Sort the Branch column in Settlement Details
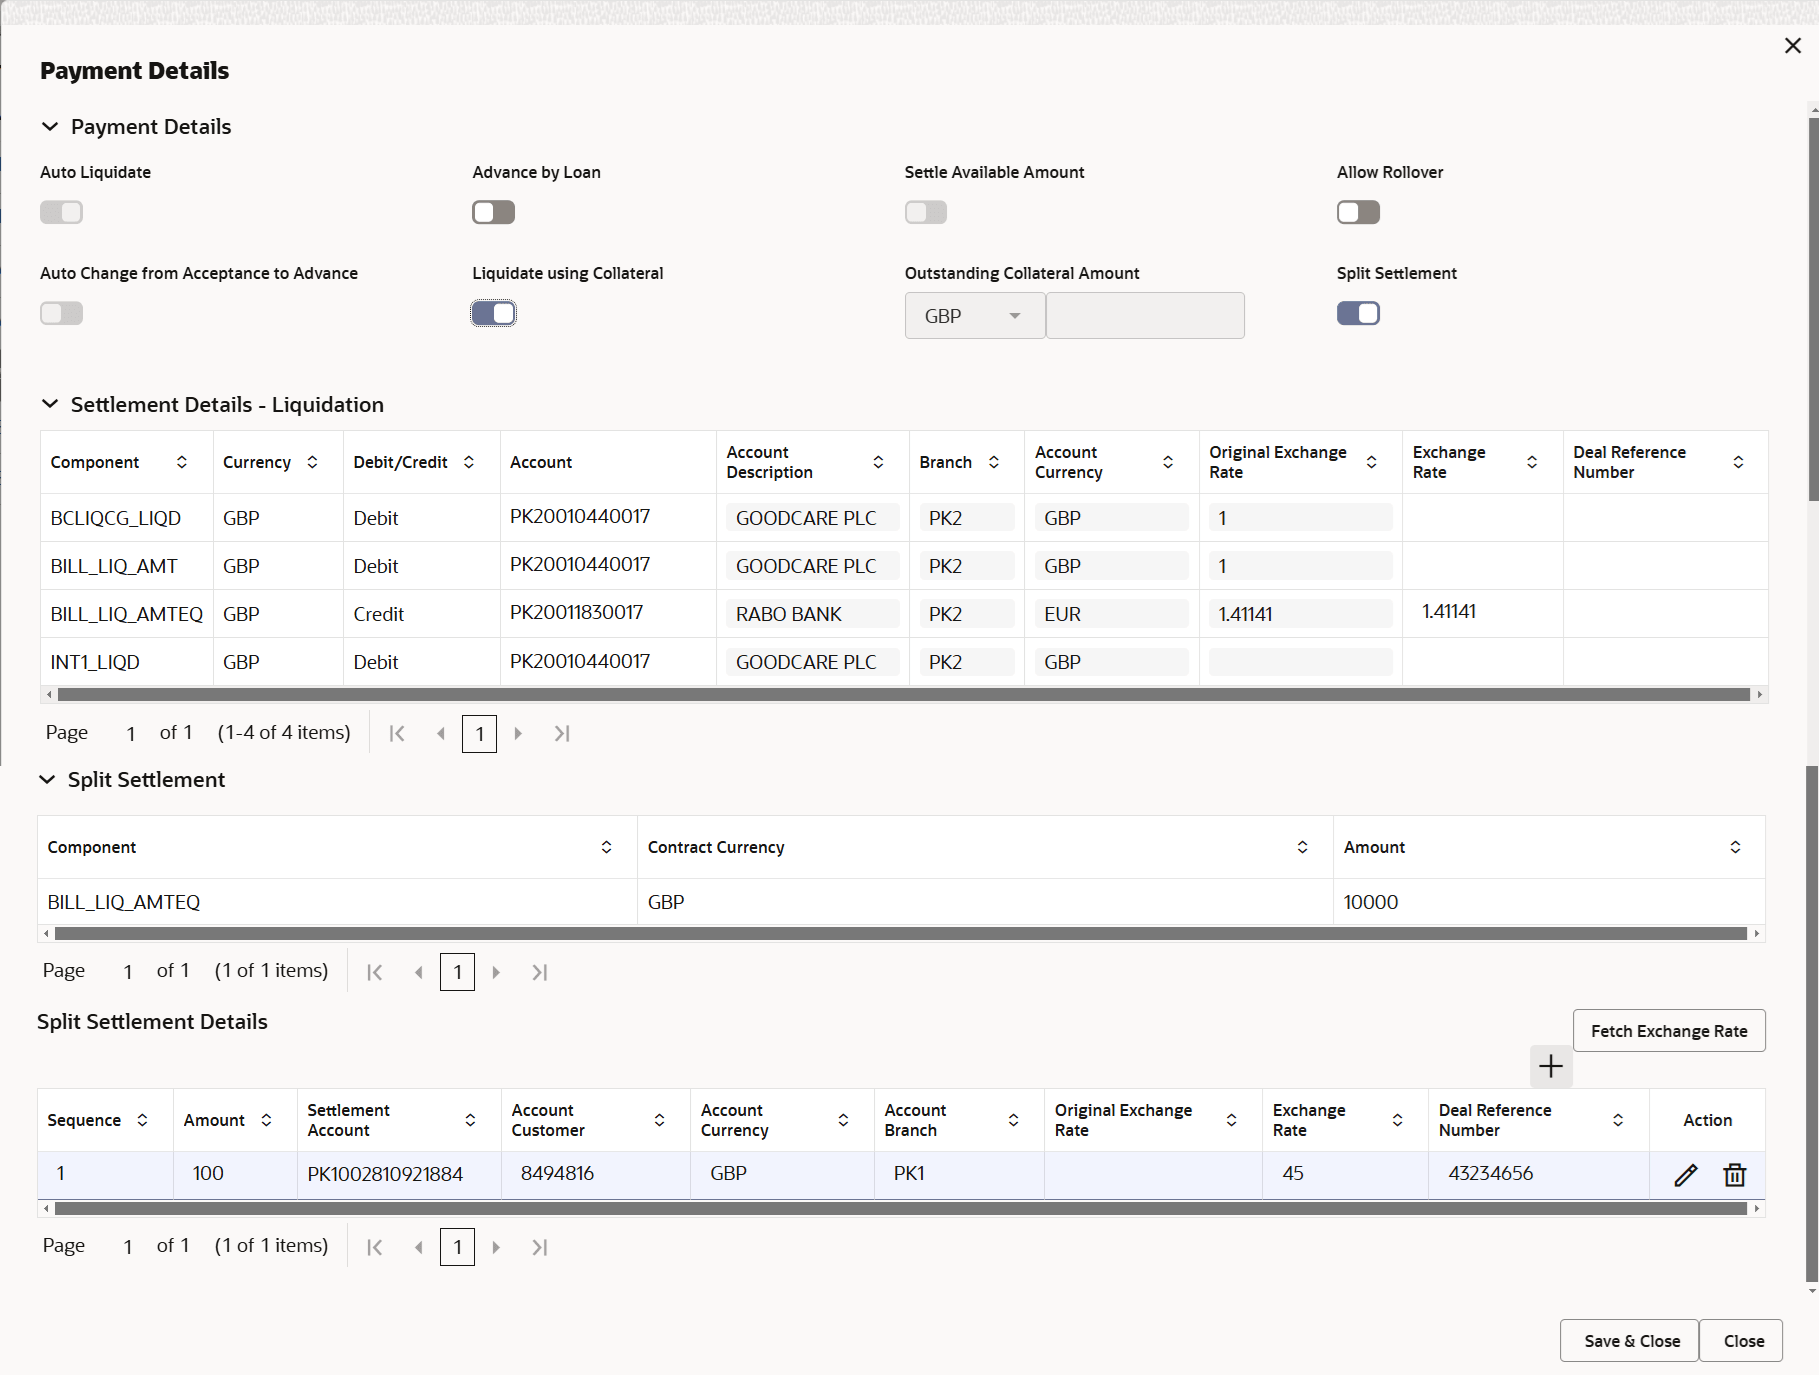 [994, 462]
